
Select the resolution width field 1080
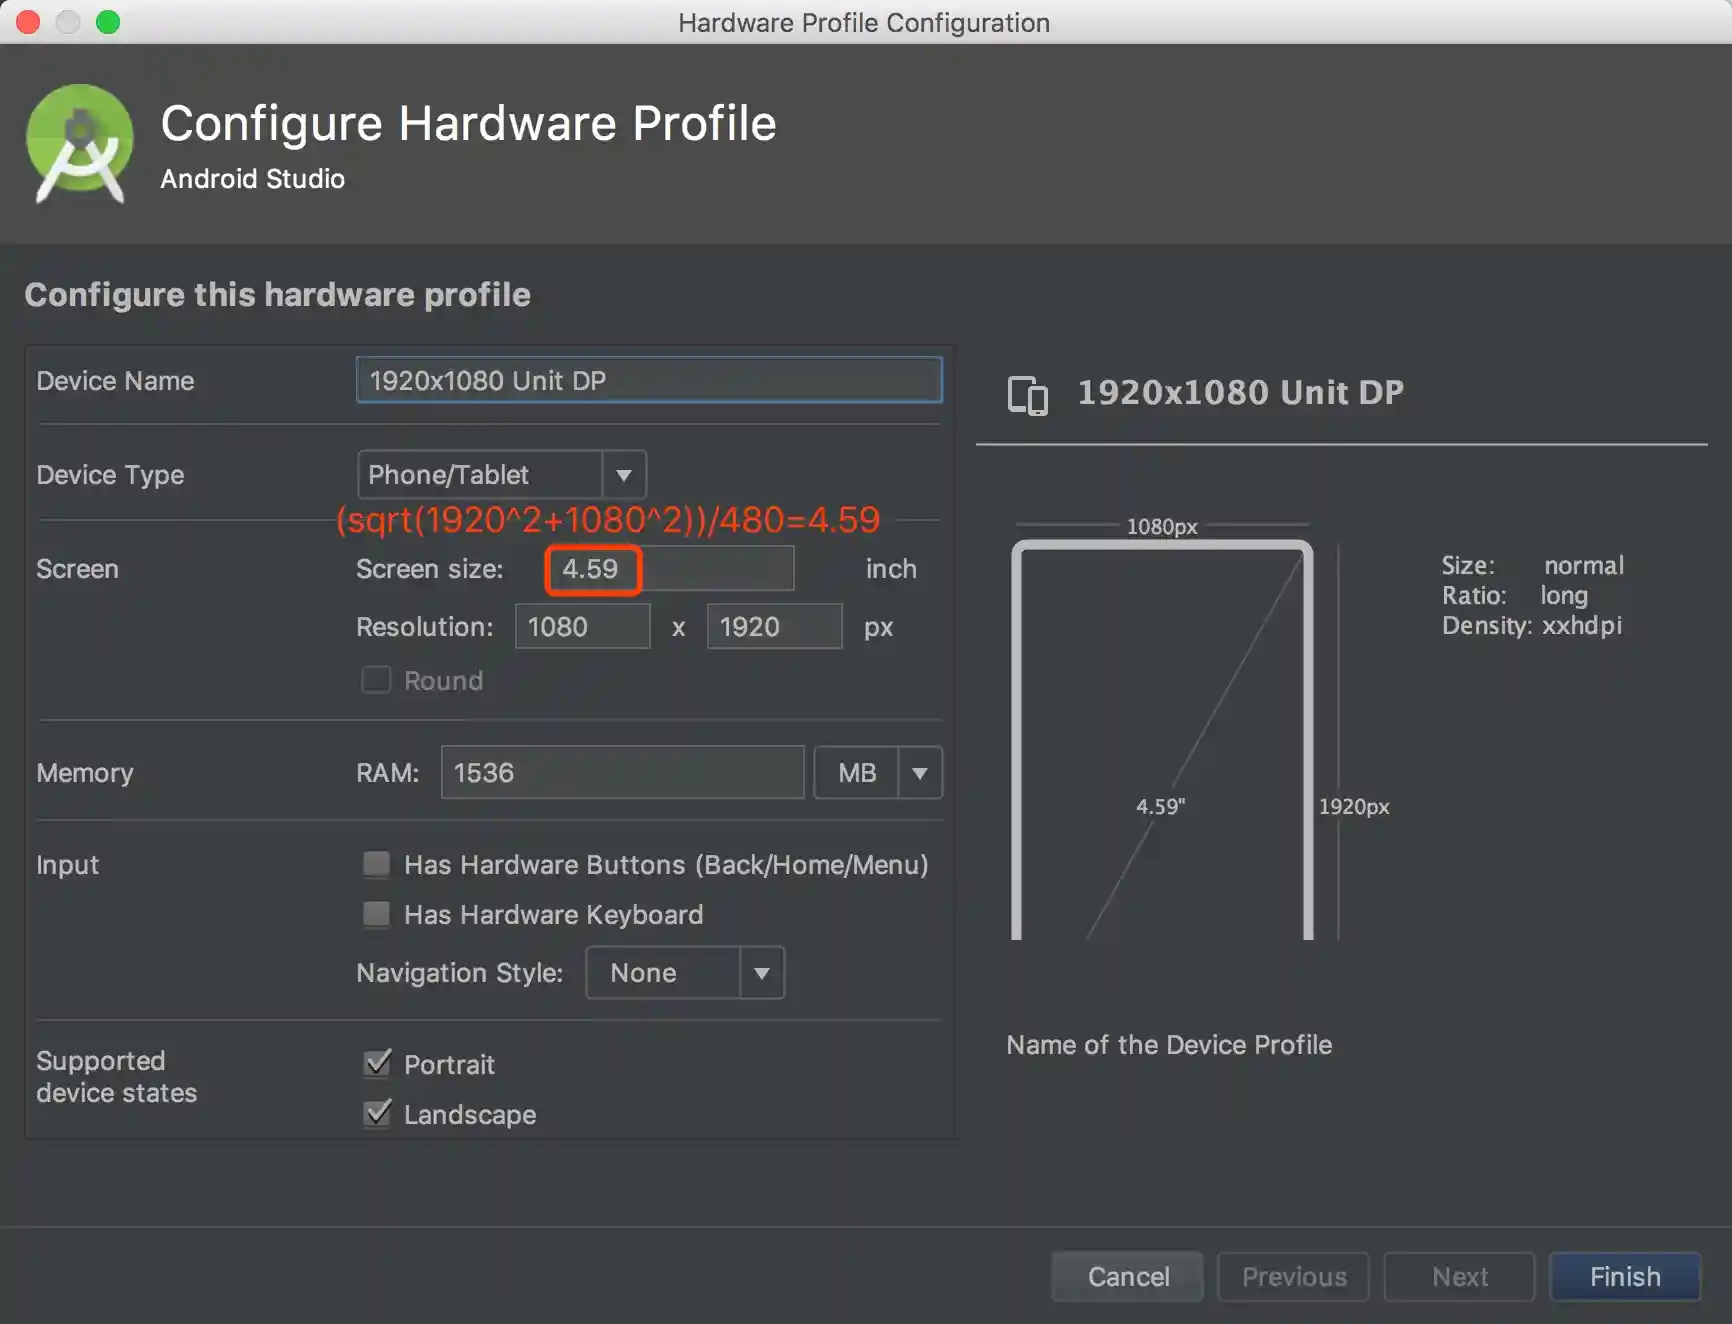(582, 627)
